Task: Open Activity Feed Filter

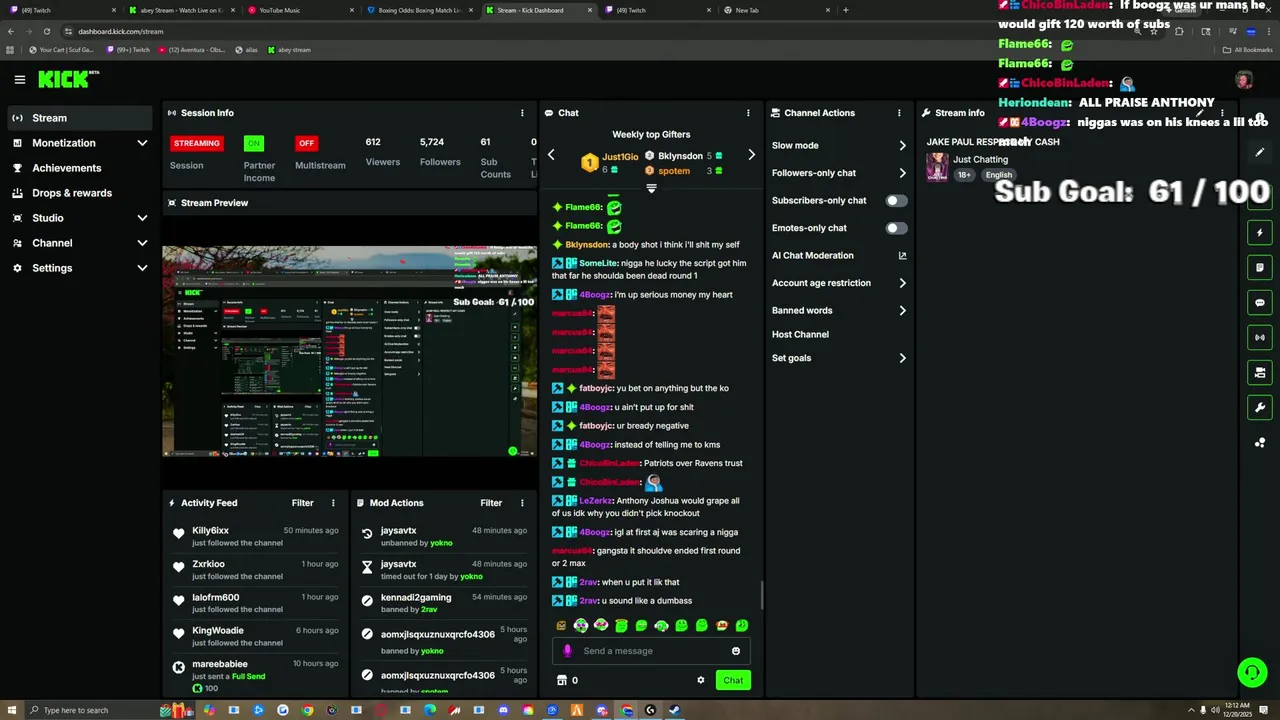Action: pos(302,503)
